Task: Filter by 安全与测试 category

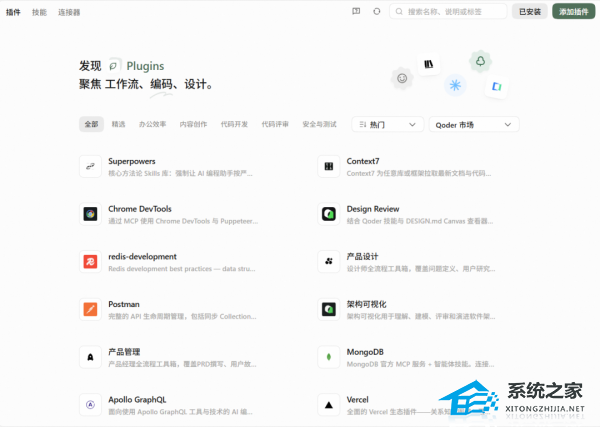Action: (x=320, y=124)
